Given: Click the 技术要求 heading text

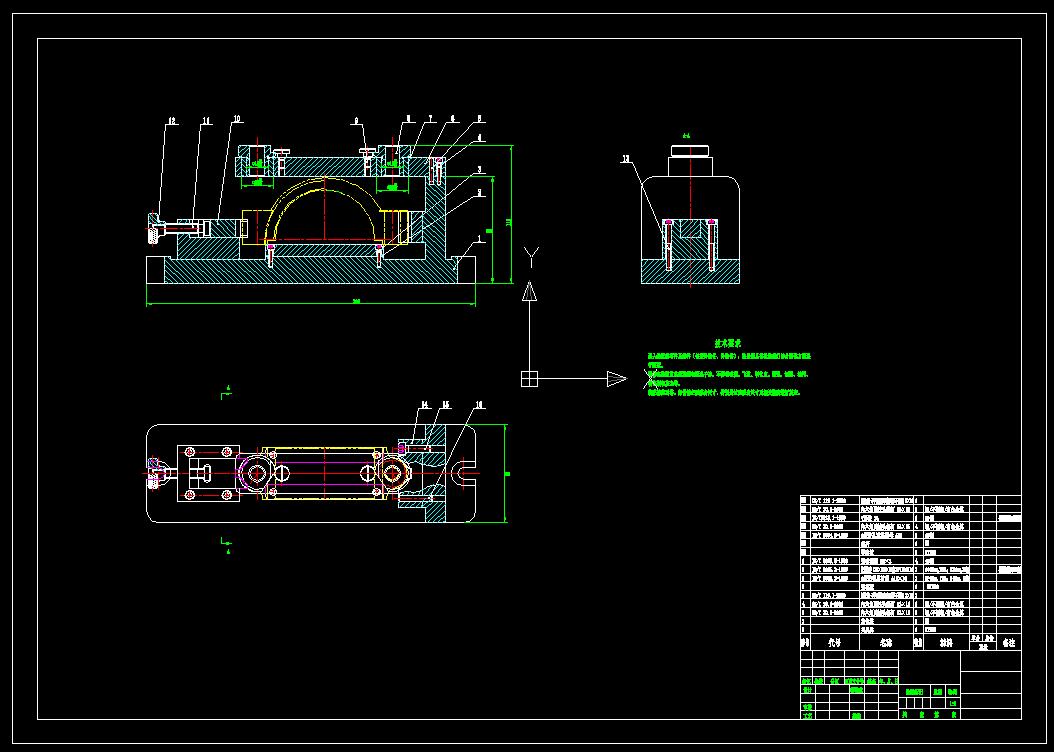Looking at the screenshot, I should pyautogui.click(x=727, y=343).
